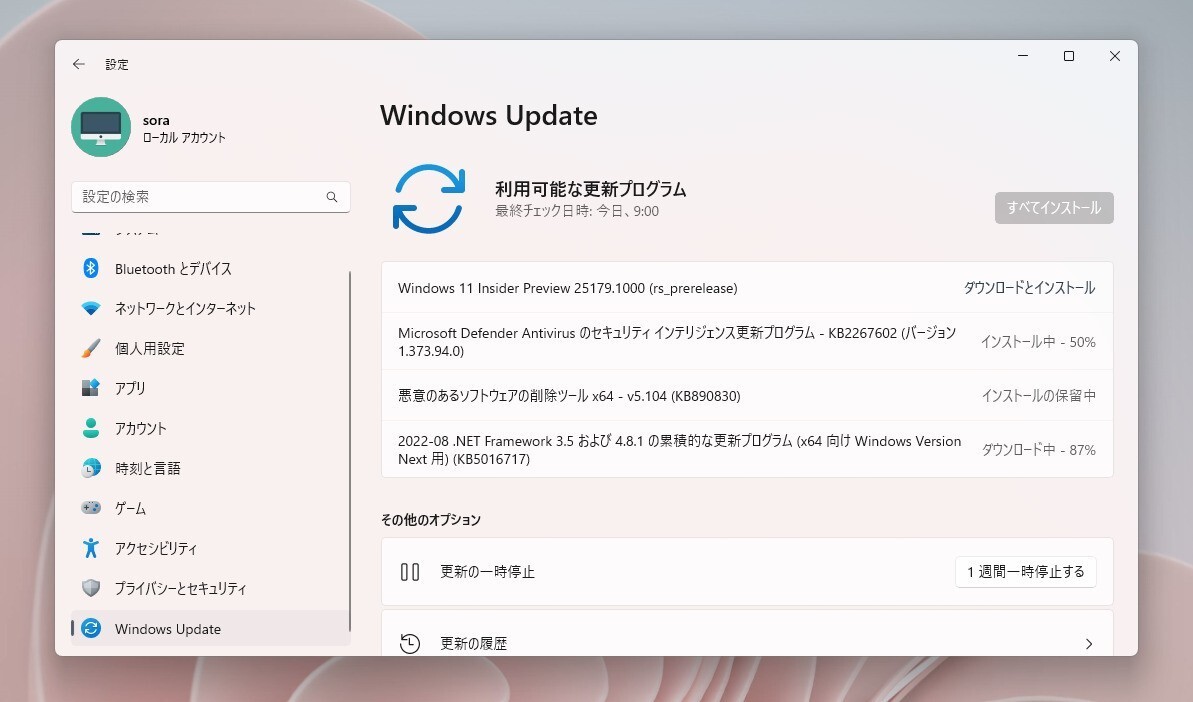Navigate to アカウント settings

point(211,428)
